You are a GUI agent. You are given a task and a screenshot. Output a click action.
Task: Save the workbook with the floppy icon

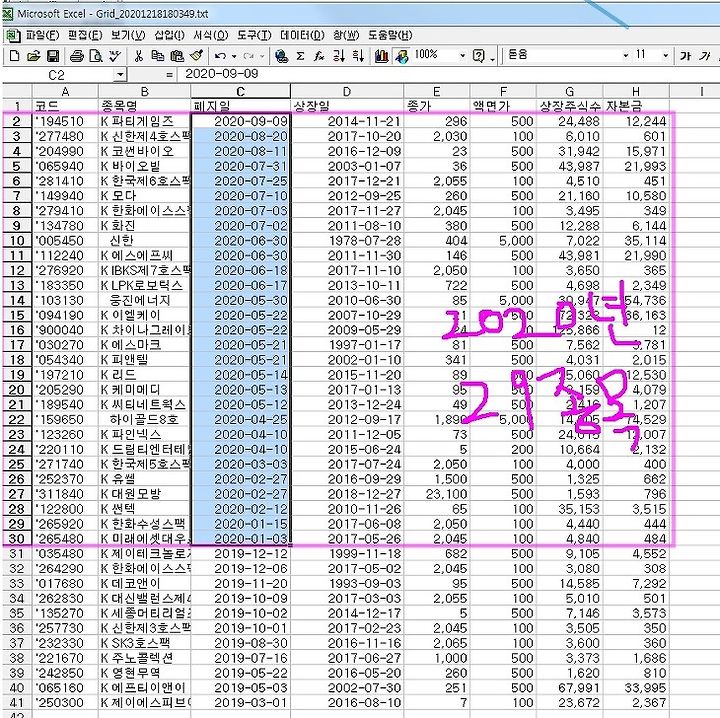53,56
